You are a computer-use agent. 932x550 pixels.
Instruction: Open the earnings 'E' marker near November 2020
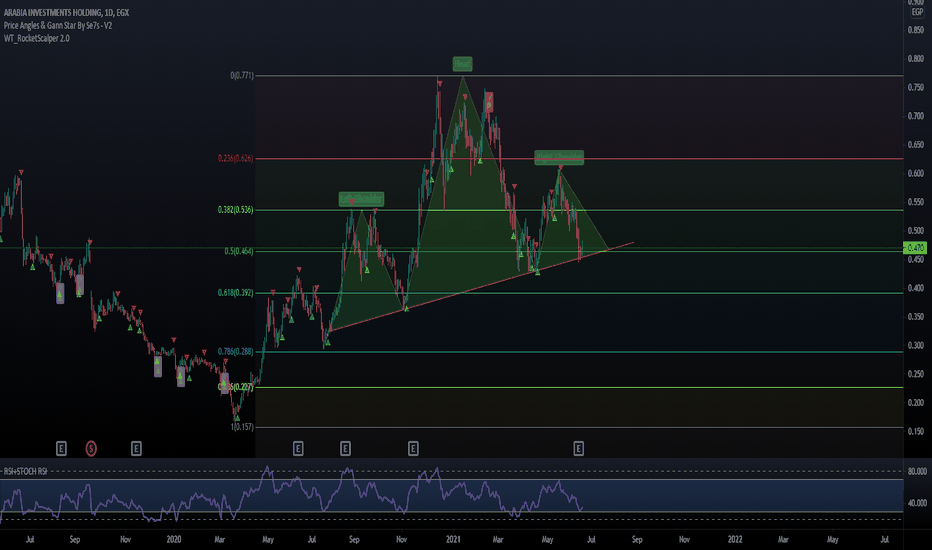coord(413,448)
